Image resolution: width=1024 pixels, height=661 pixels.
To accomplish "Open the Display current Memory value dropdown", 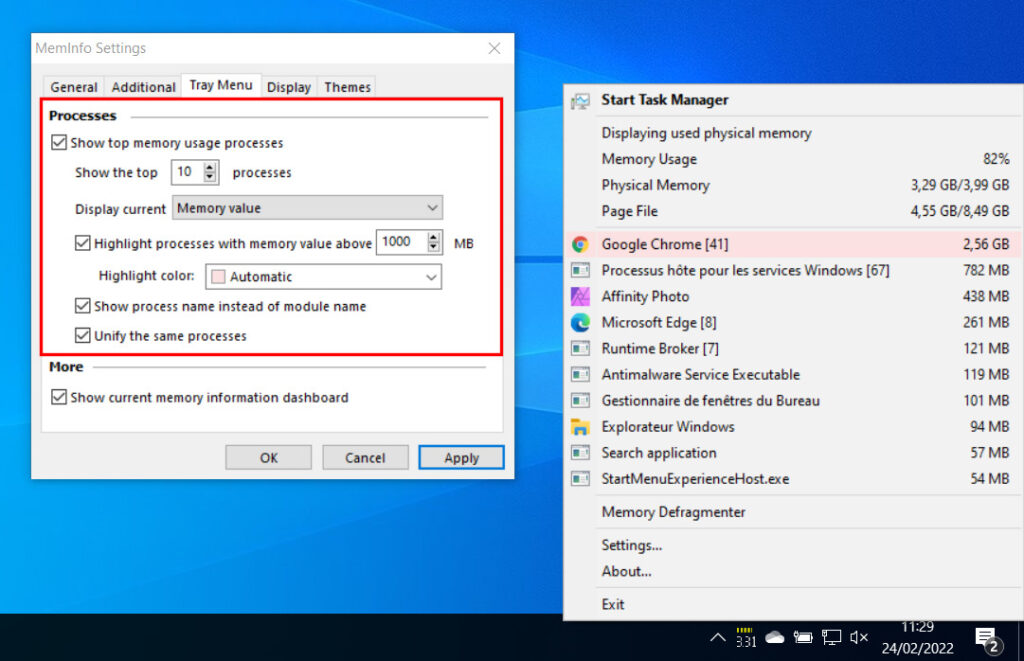I will point(307,208).
